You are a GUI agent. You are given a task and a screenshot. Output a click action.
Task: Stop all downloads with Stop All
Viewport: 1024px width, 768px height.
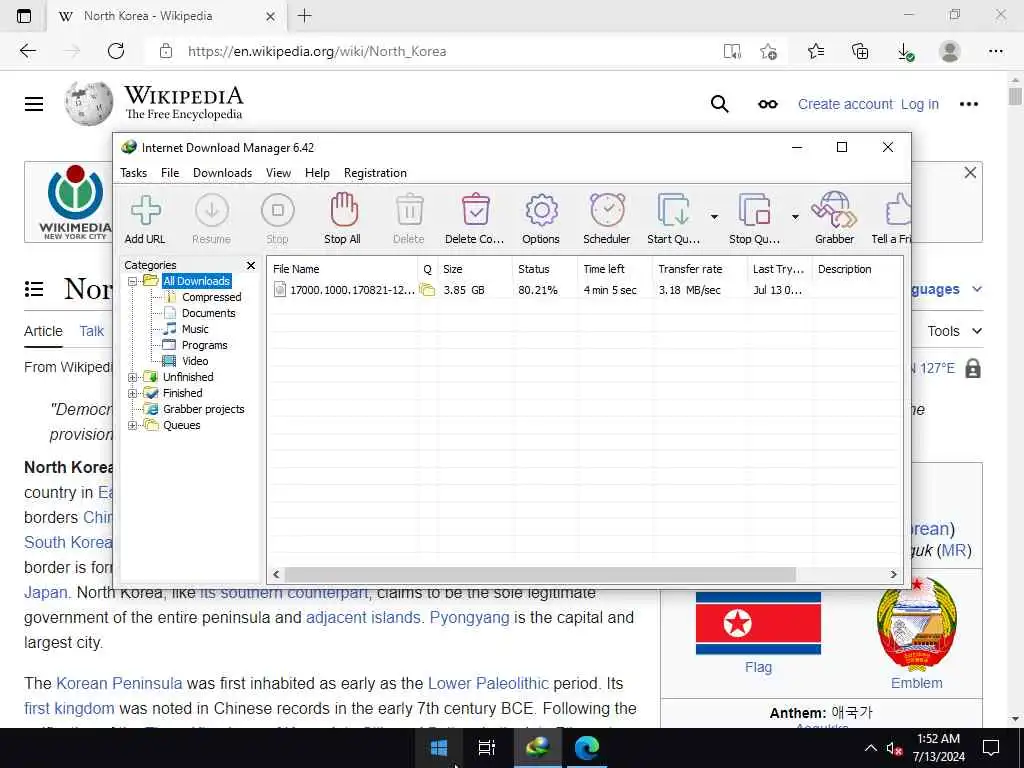(343, 219)
